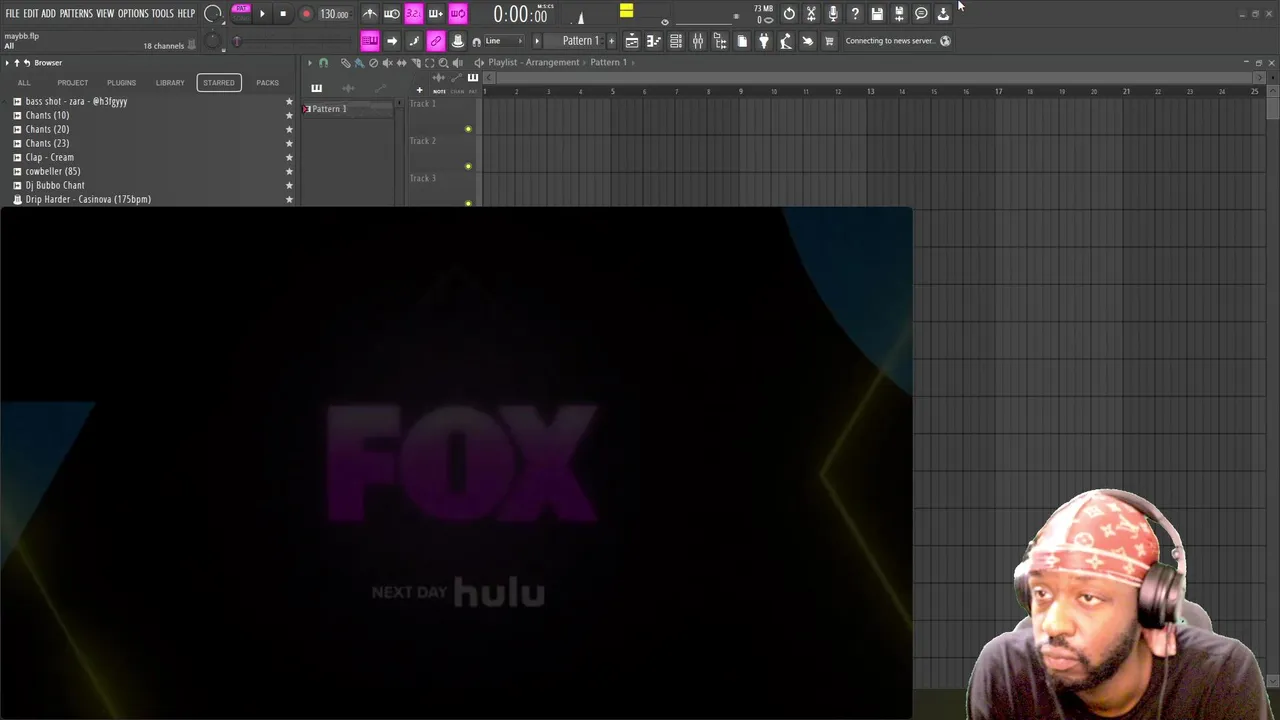Stop playback with the Stop button

tap(283, 14)
